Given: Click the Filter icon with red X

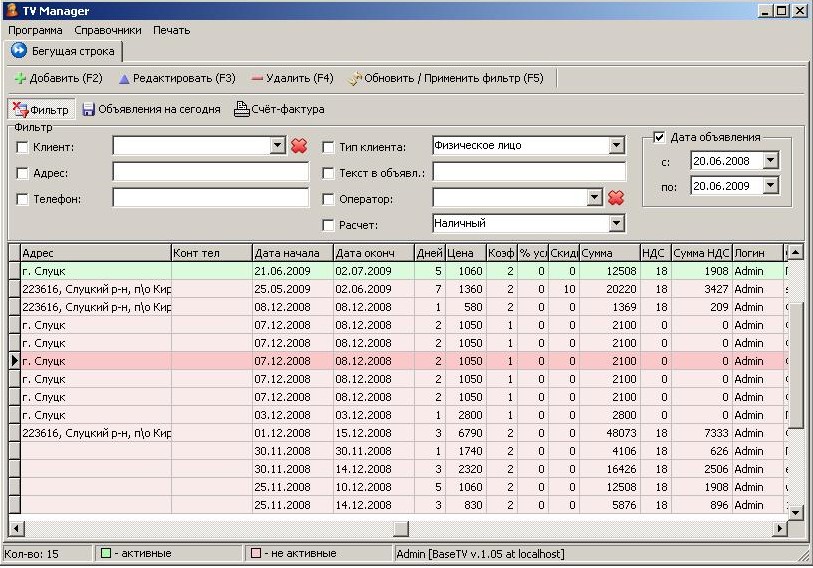Looking at the screenshot, I should click(20, 109).
